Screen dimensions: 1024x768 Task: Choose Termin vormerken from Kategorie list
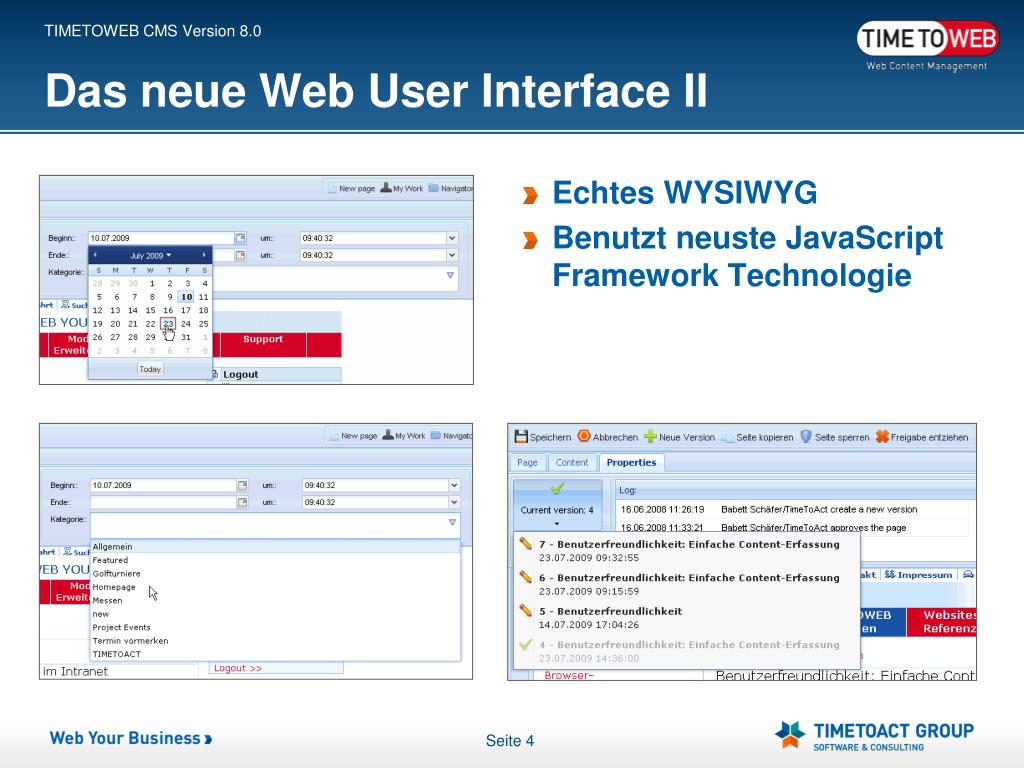click(275, 641)
